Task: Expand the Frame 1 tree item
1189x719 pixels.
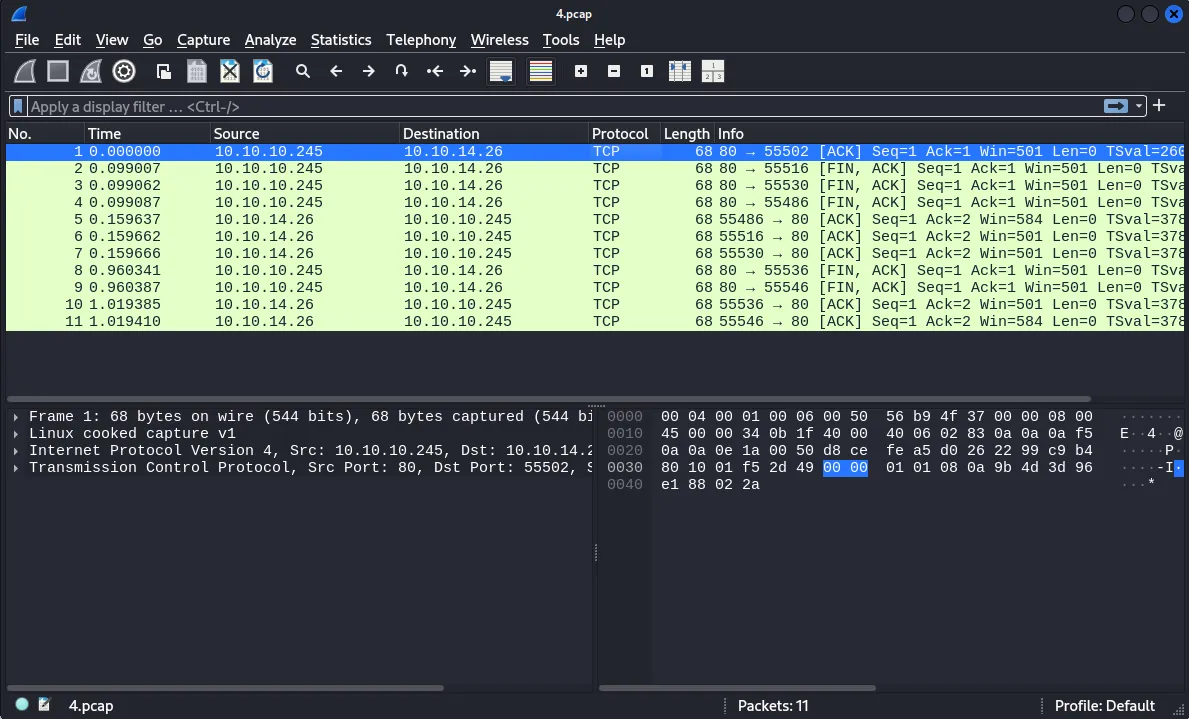Action: point(16,417)
